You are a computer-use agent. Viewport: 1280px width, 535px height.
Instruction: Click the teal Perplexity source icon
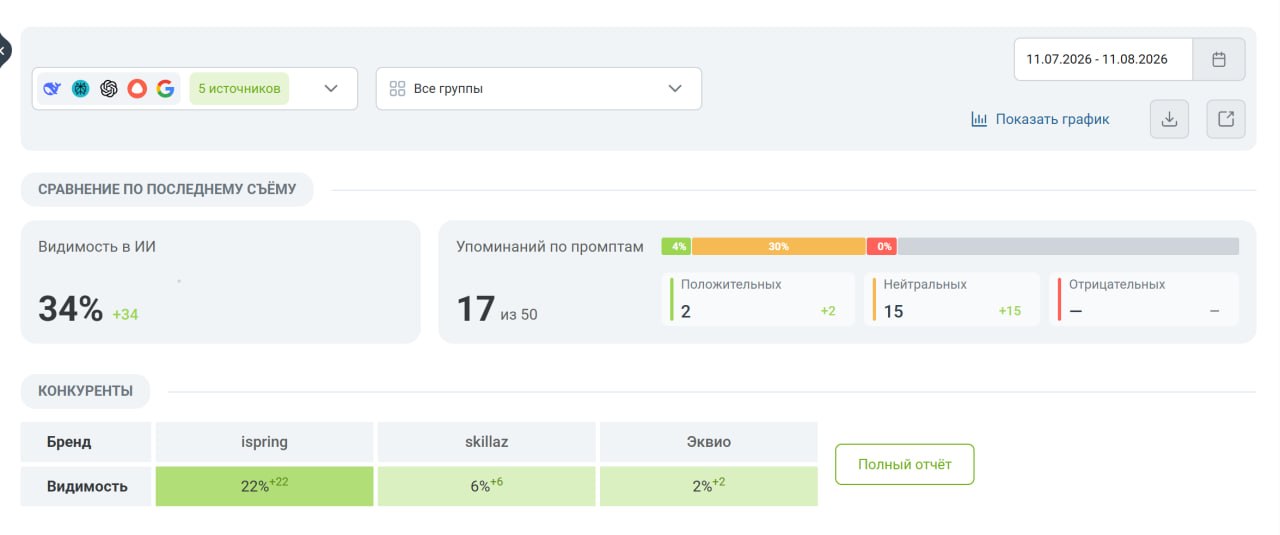[80, 88]
